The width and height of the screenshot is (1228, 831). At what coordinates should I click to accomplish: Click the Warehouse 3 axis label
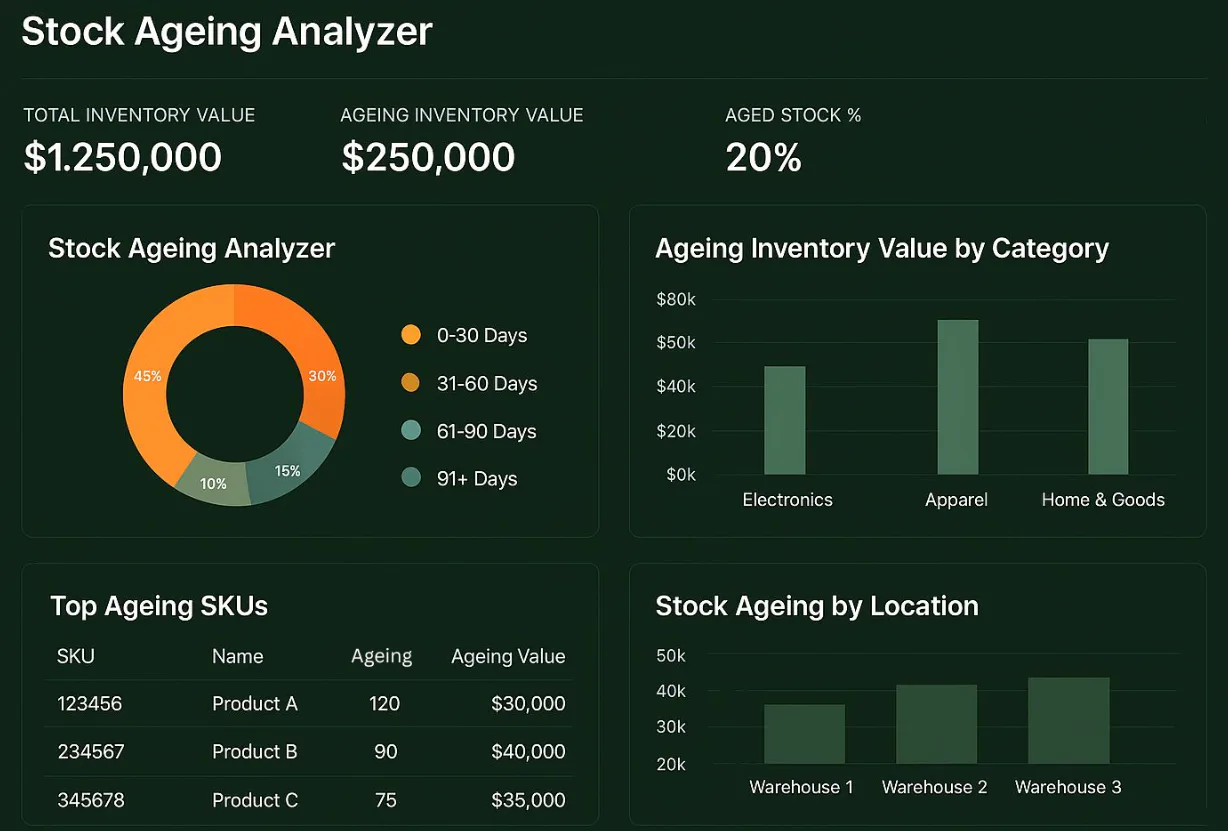tap(1068, 787)
